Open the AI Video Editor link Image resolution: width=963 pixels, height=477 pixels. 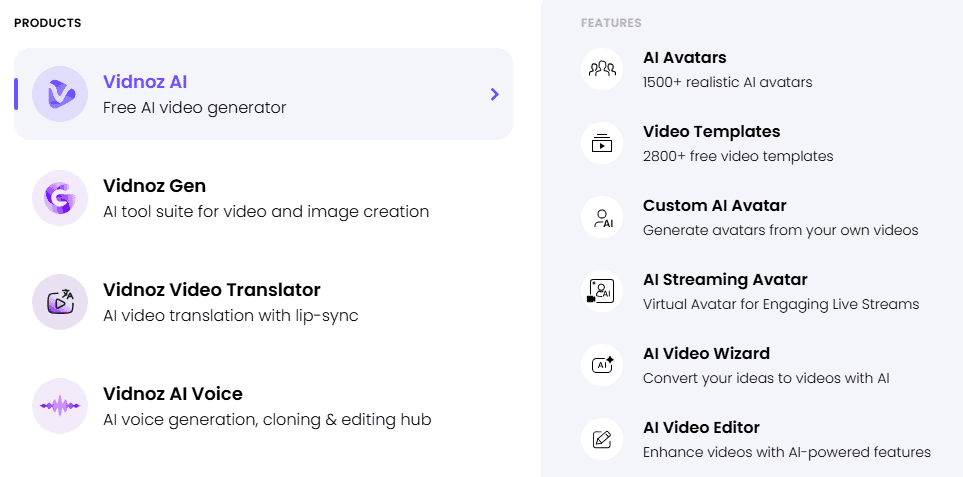(701, 427)
